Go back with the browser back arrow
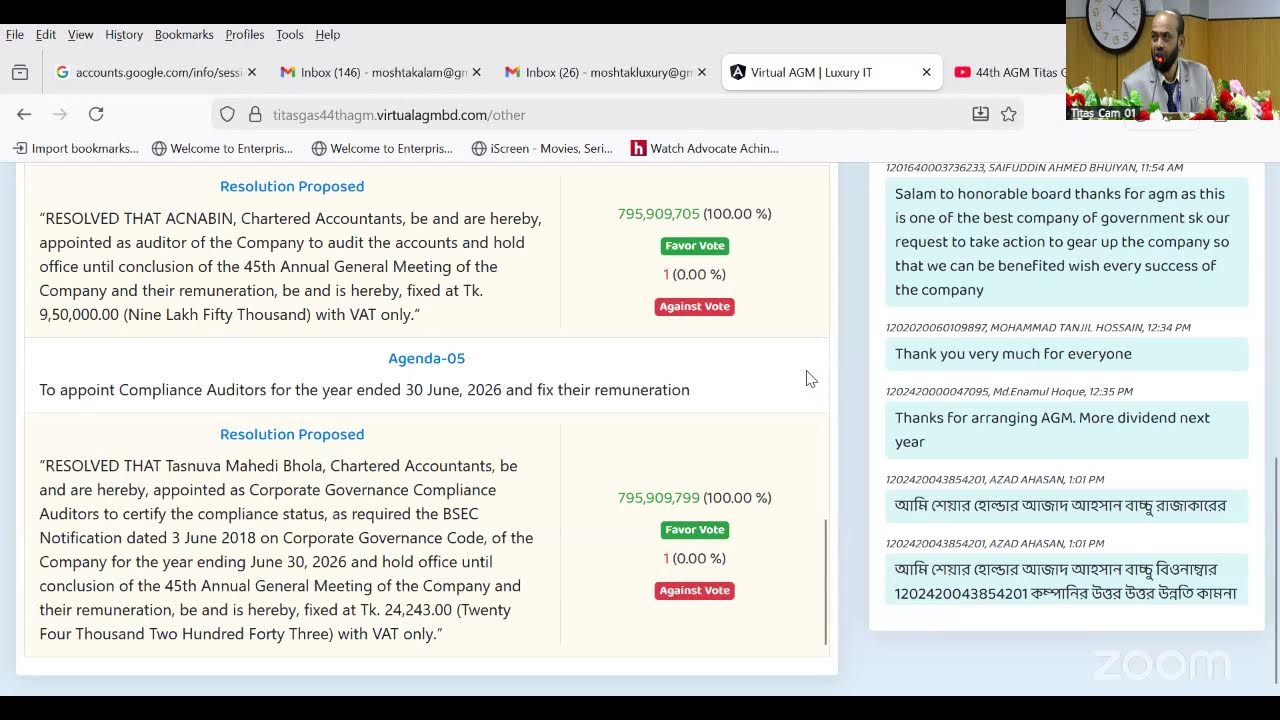The height and width of the screenshot is (720, 1280). tap(24, 114)
